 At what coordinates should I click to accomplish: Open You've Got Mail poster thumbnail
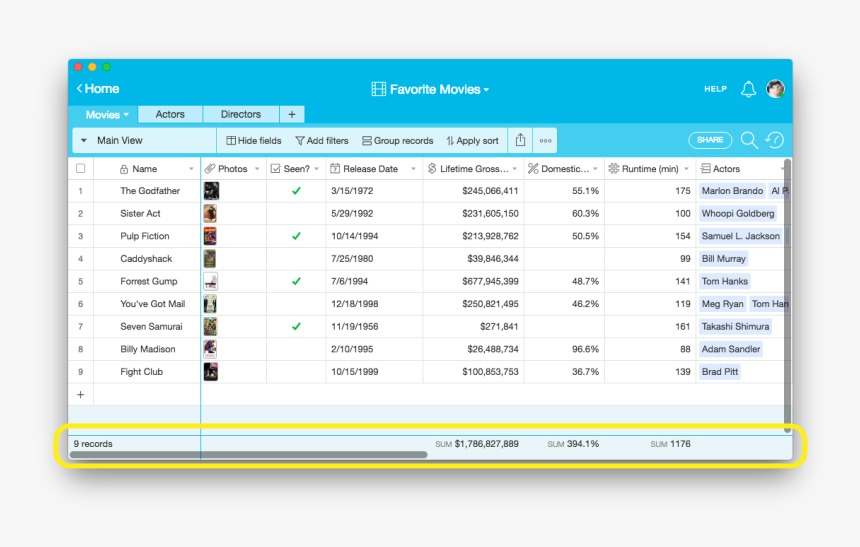click(x=210, y=304)
